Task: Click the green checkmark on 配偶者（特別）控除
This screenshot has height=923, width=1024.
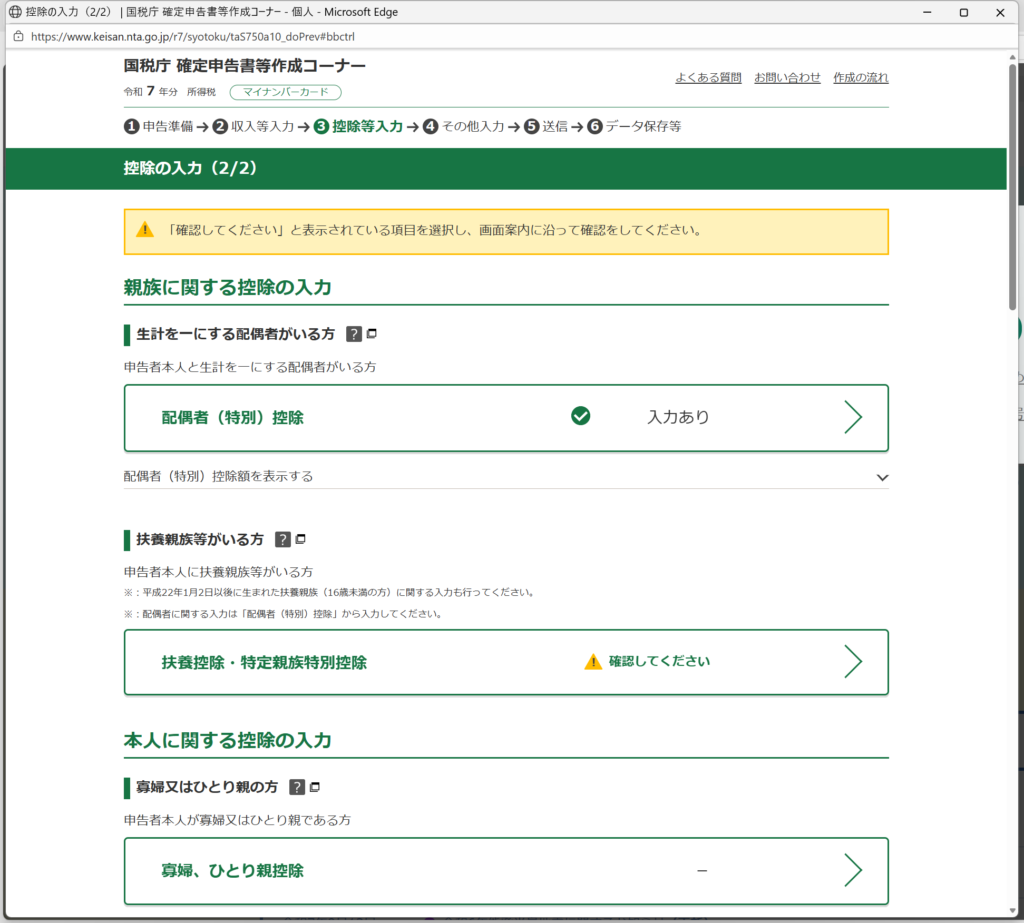Action: pyautogui.click(x=580, y=417)
